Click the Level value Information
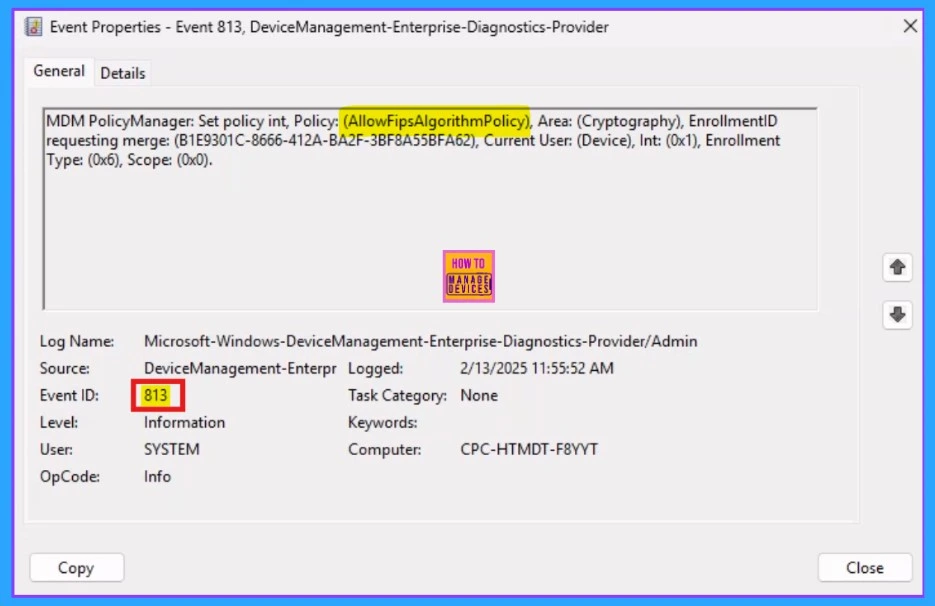 [x=184, y=422]
